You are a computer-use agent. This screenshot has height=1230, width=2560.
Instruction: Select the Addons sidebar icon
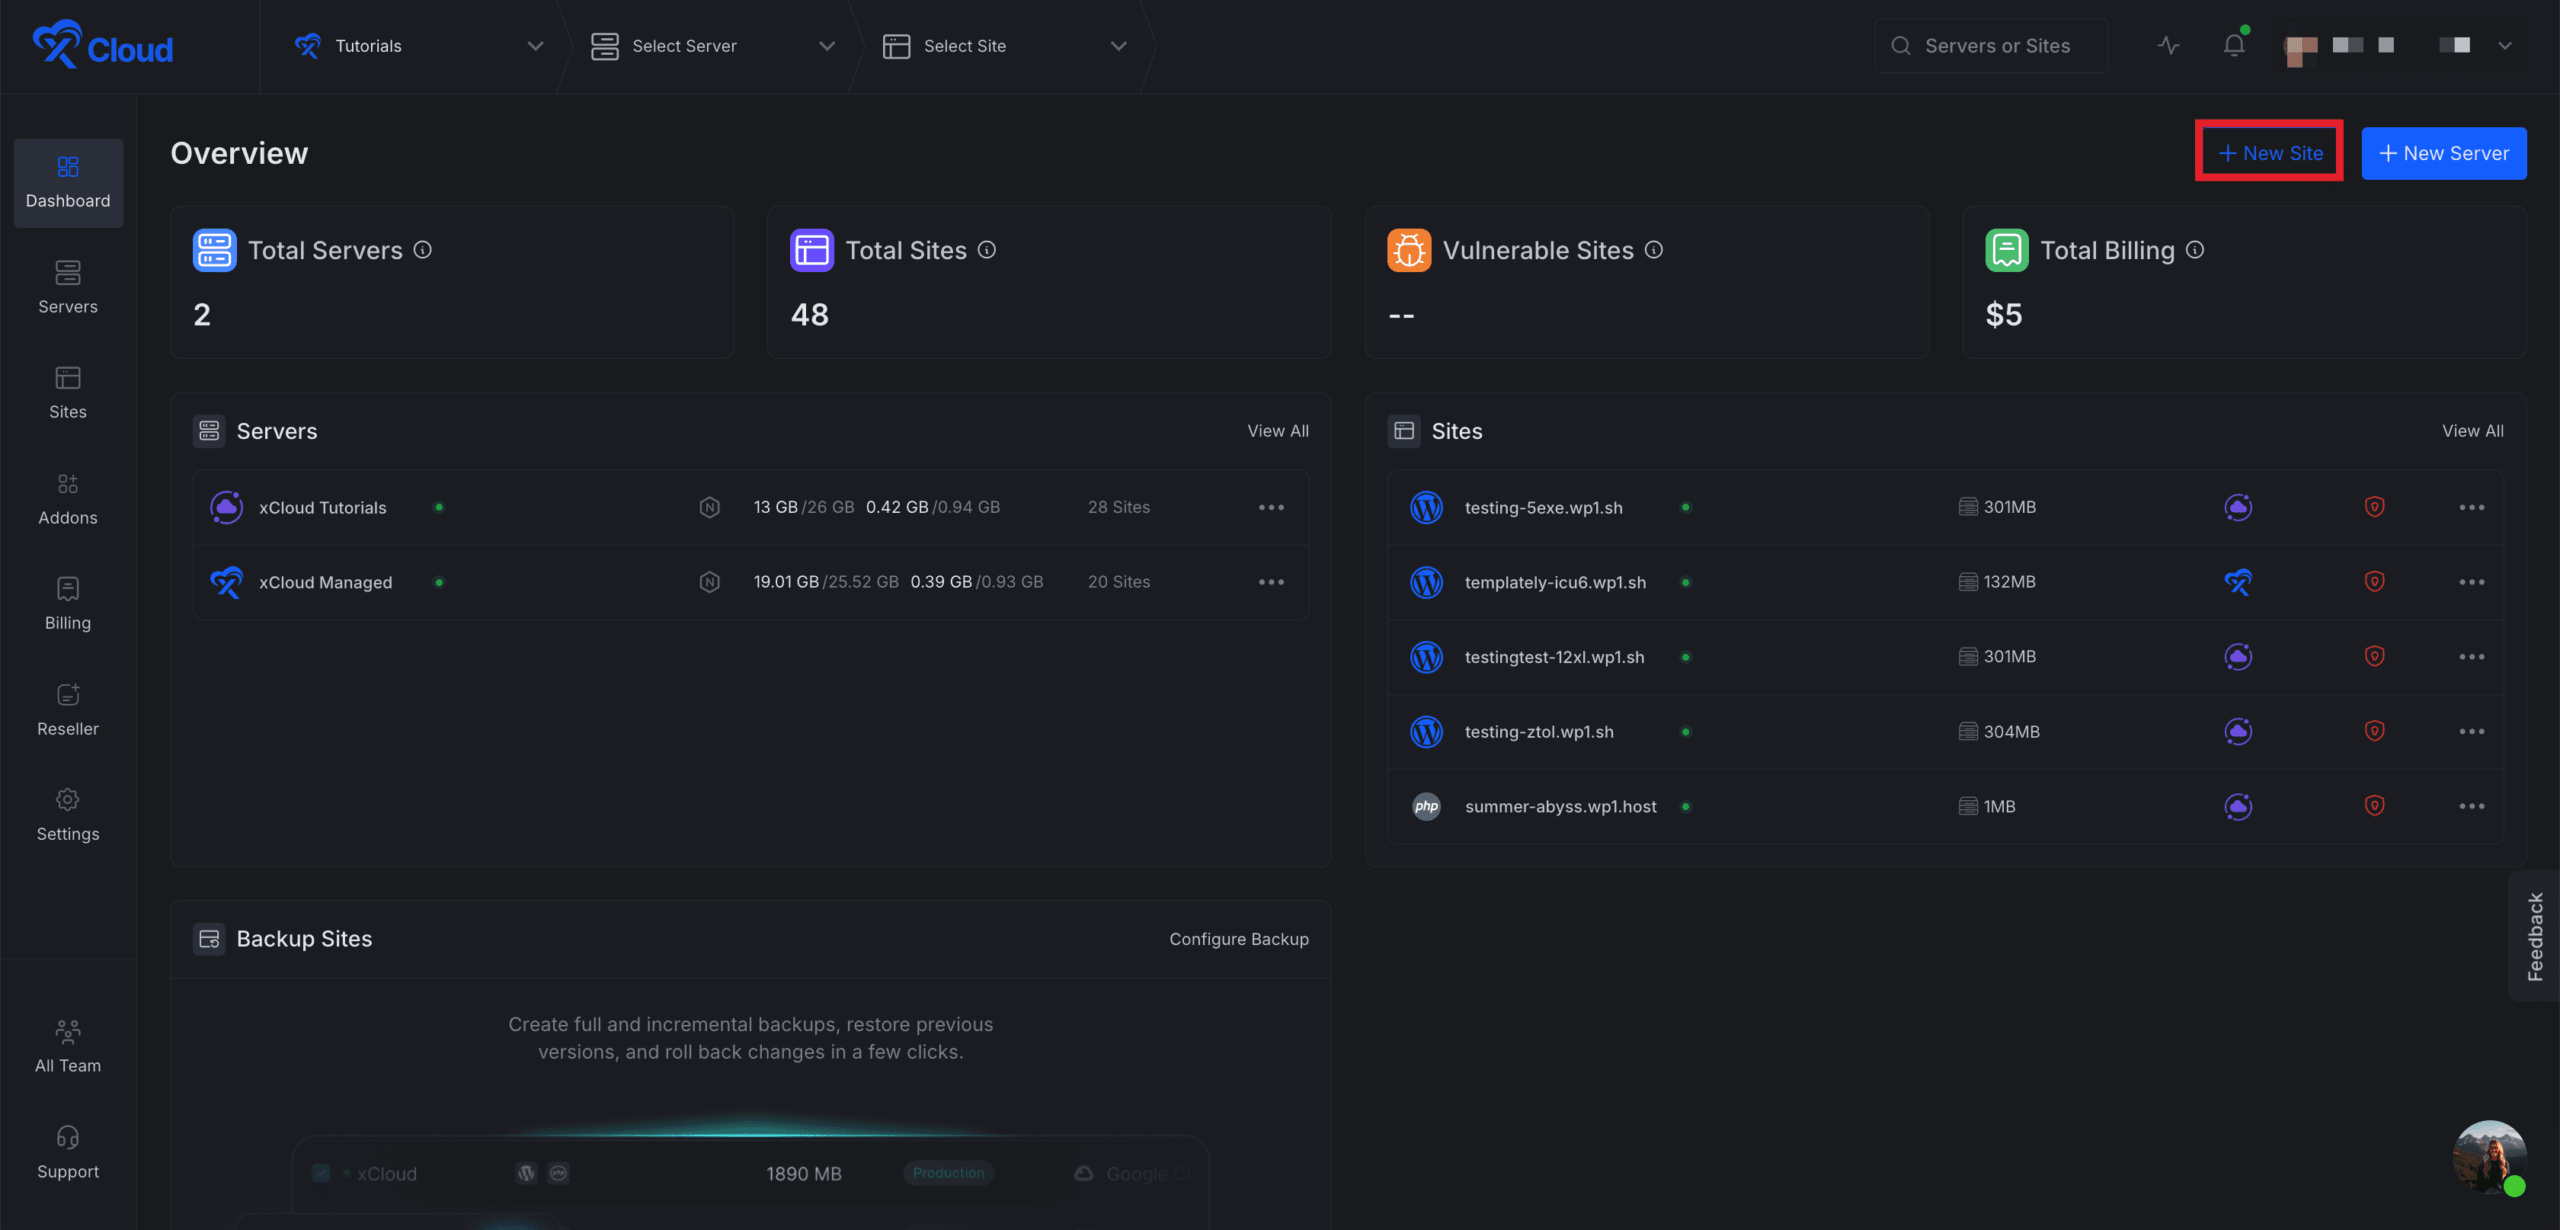pos(67,484)
